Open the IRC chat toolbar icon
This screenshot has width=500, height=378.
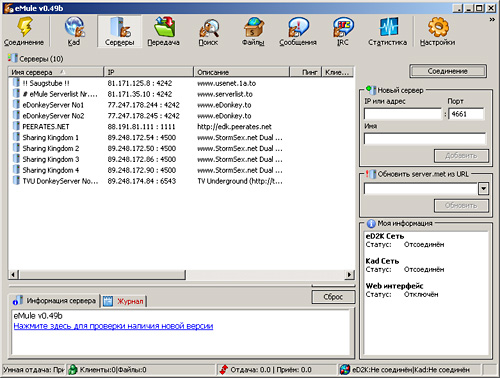click(x=343, y=31)
